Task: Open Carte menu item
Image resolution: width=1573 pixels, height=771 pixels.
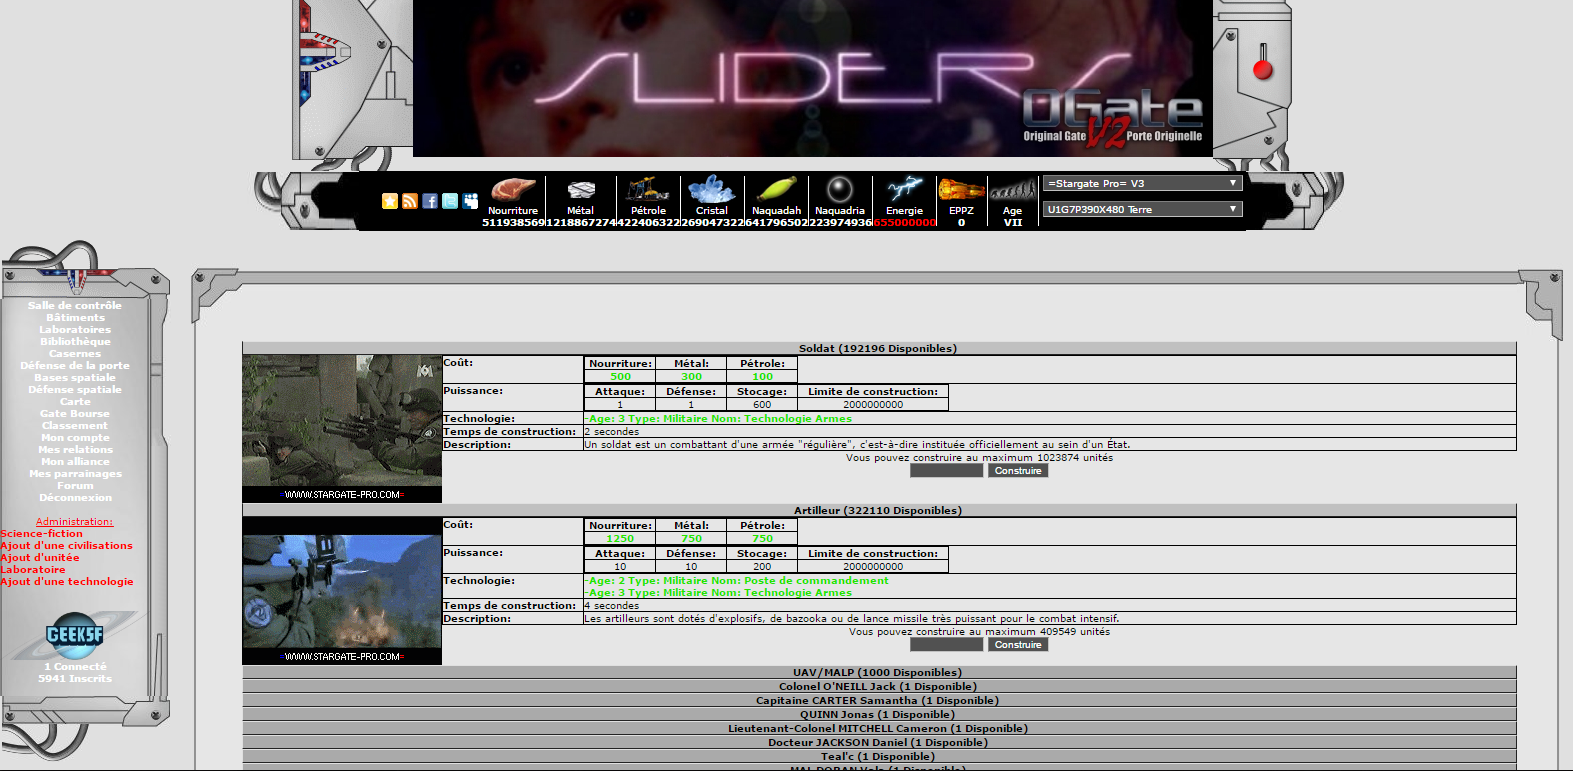Action: click(75, 402)
